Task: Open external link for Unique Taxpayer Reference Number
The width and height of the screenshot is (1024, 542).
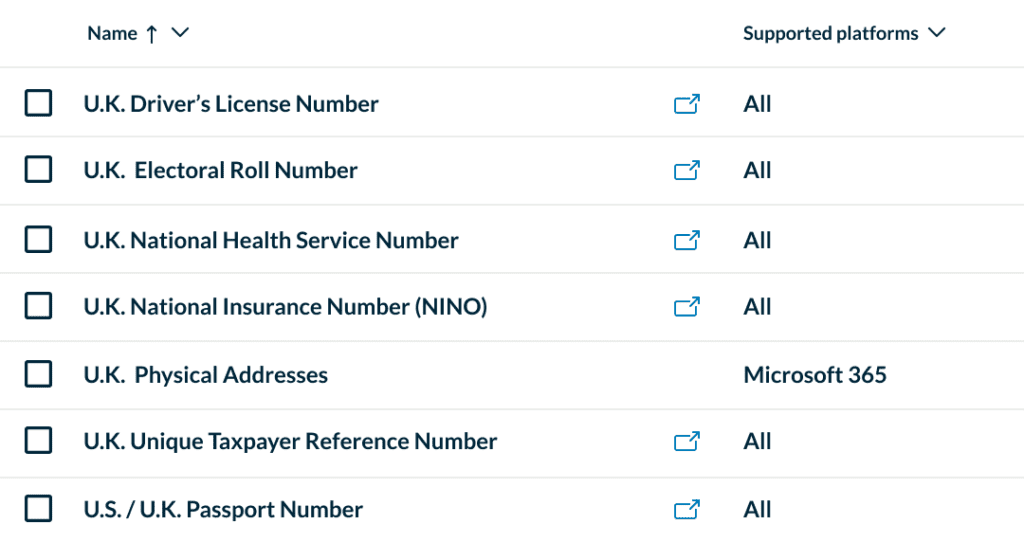Action: (x=686, y=442)
